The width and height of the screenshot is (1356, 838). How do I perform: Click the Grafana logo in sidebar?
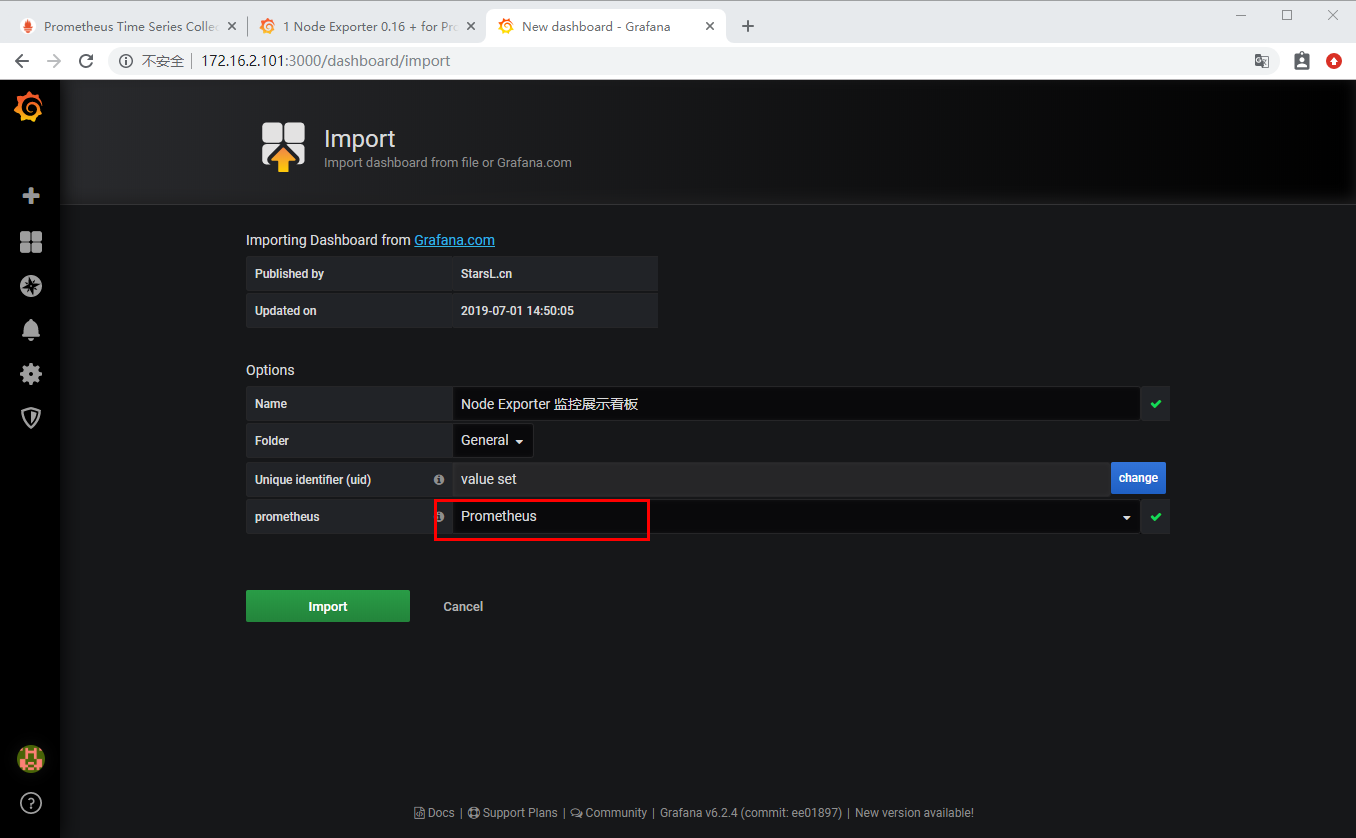(29, 107)
